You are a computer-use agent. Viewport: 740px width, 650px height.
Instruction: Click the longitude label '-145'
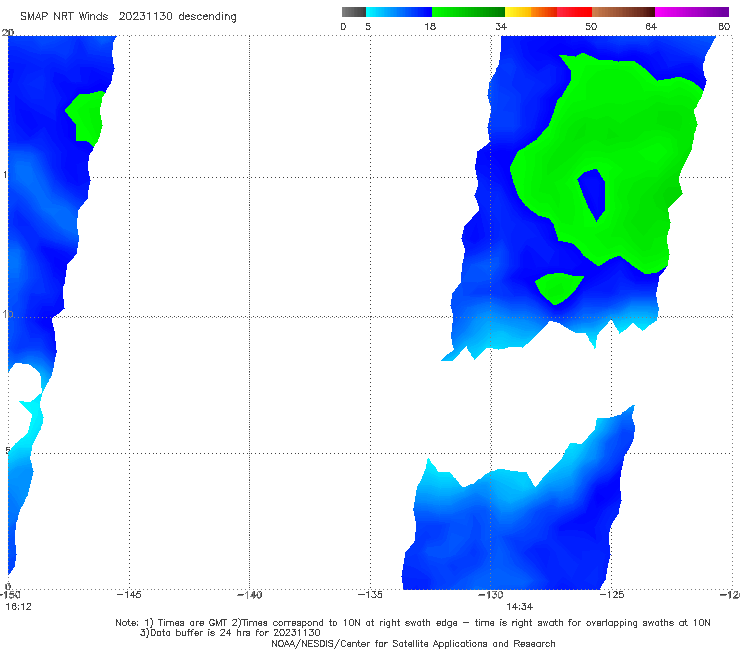click(129, 595)
